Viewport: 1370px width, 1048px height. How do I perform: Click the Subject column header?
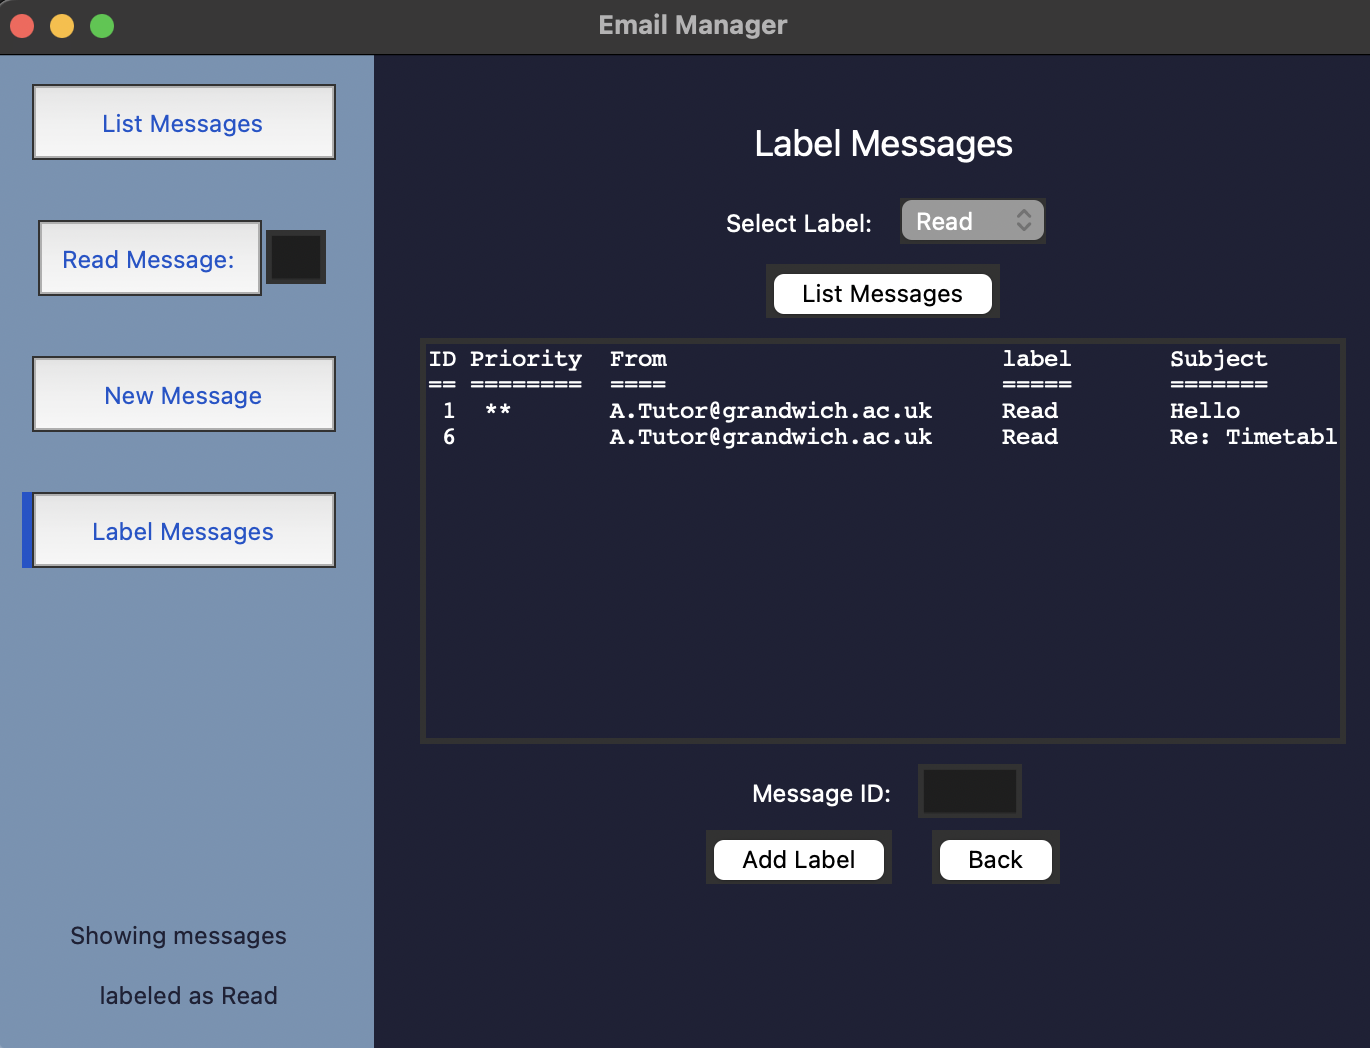[1218, 359]
